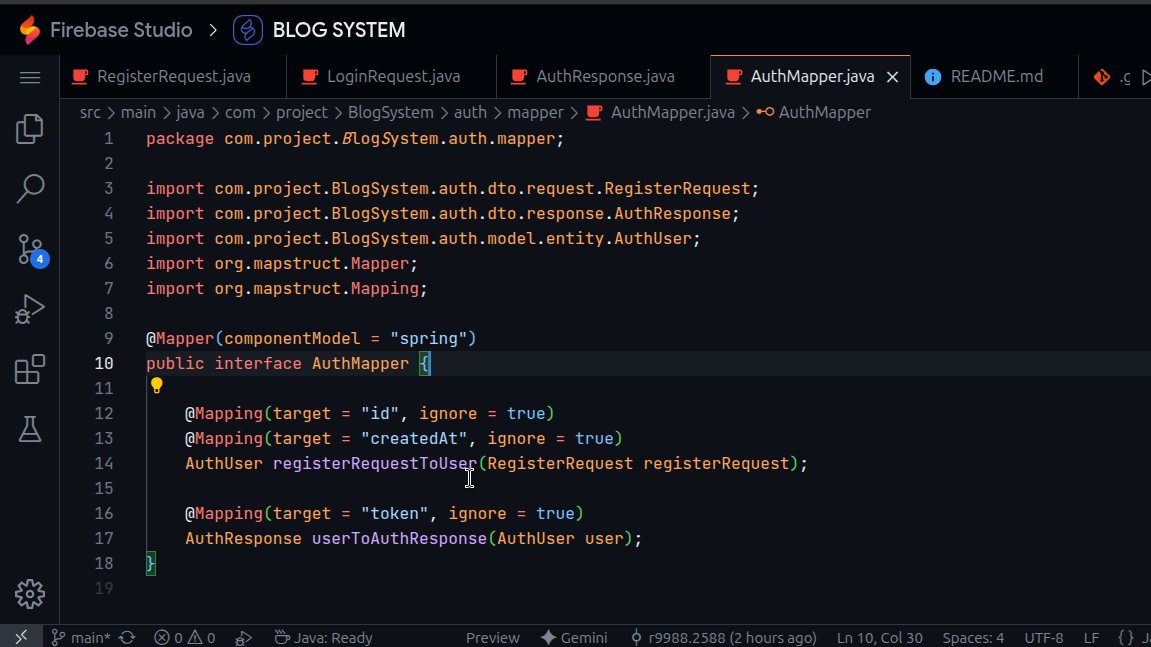Viewport: 1151px width, 647px height.
Task: Click 'registerRequestToUser' method name
Action: click(375, 463)
